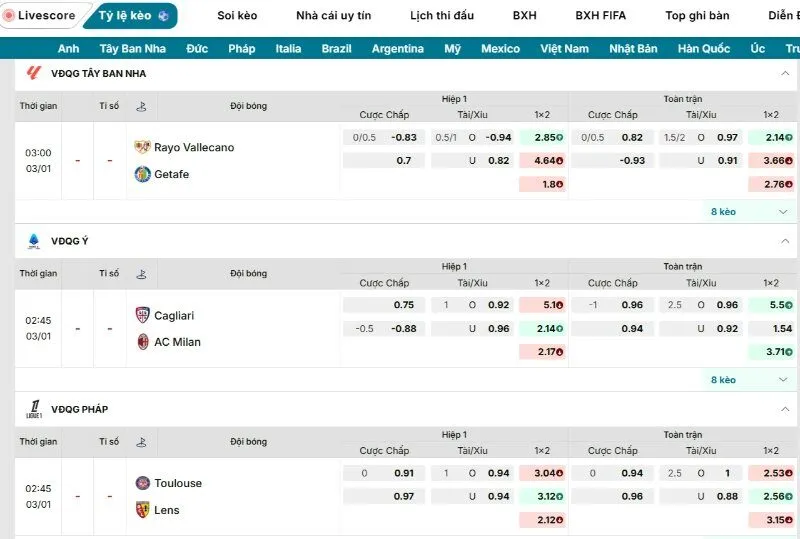Select Tây Ban Nha country filter
This screenshot has width=800, height=539.
click(133, 49)
